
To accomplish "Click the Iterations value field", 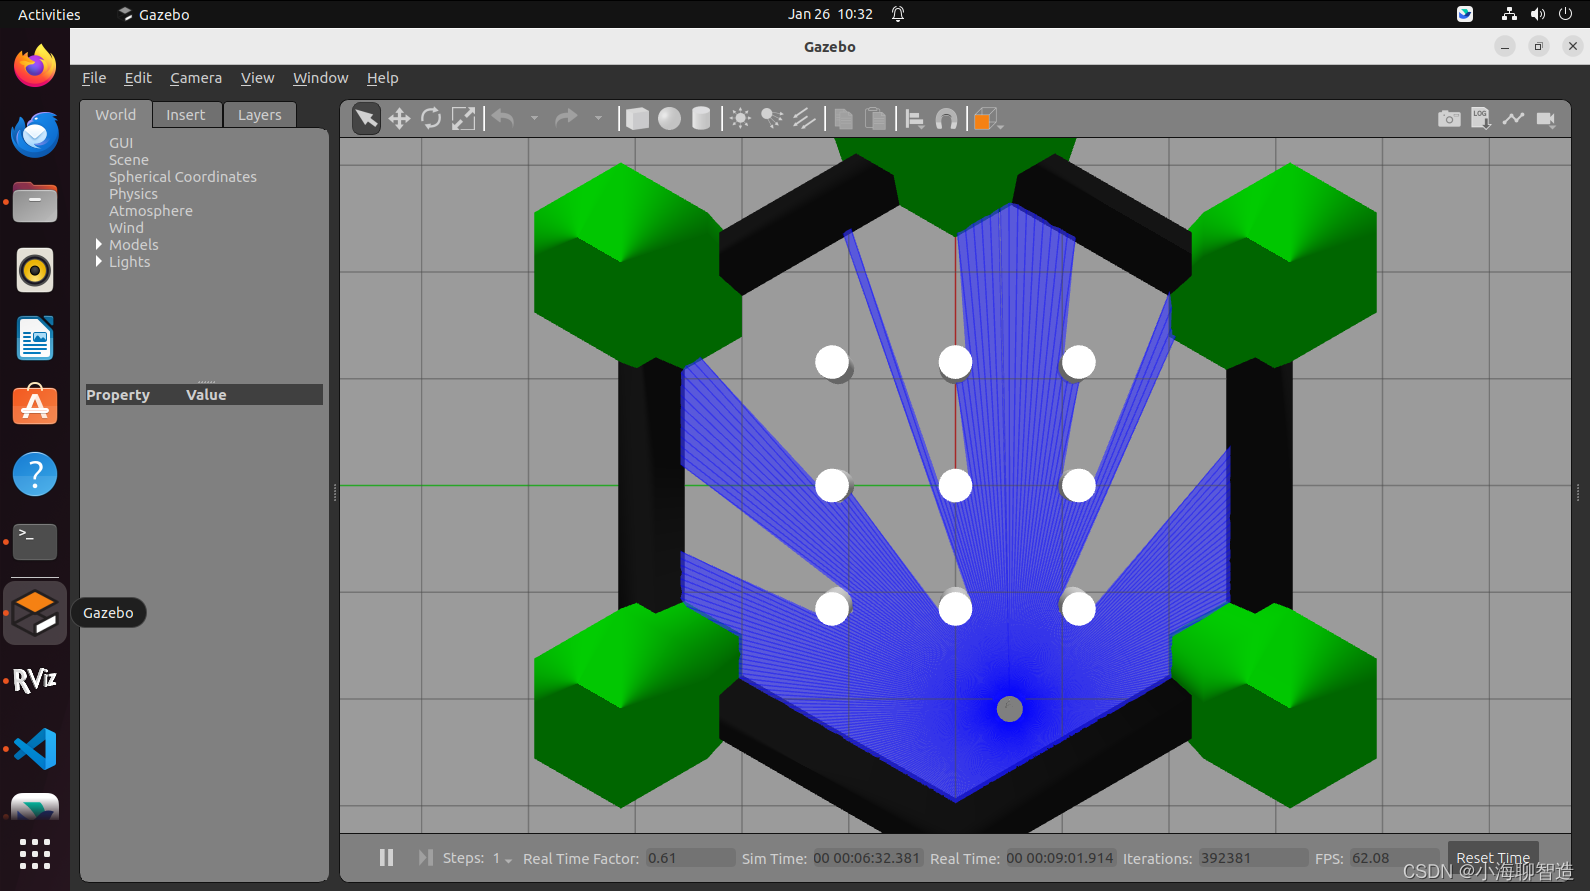I will 1253,858.
